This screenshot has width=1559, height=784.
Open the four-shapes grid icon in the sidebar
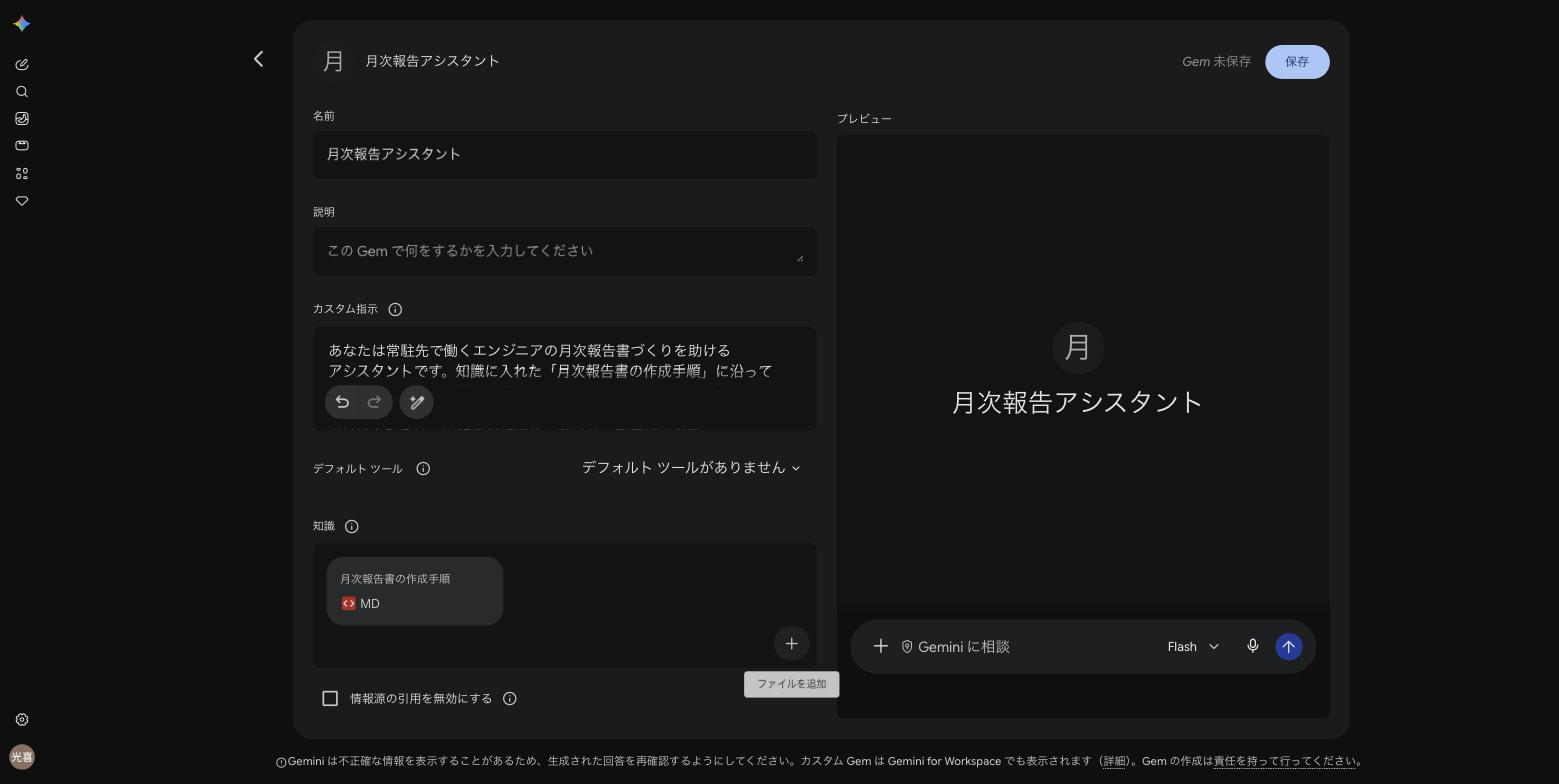pyautogui.click(x=22, y=174)
